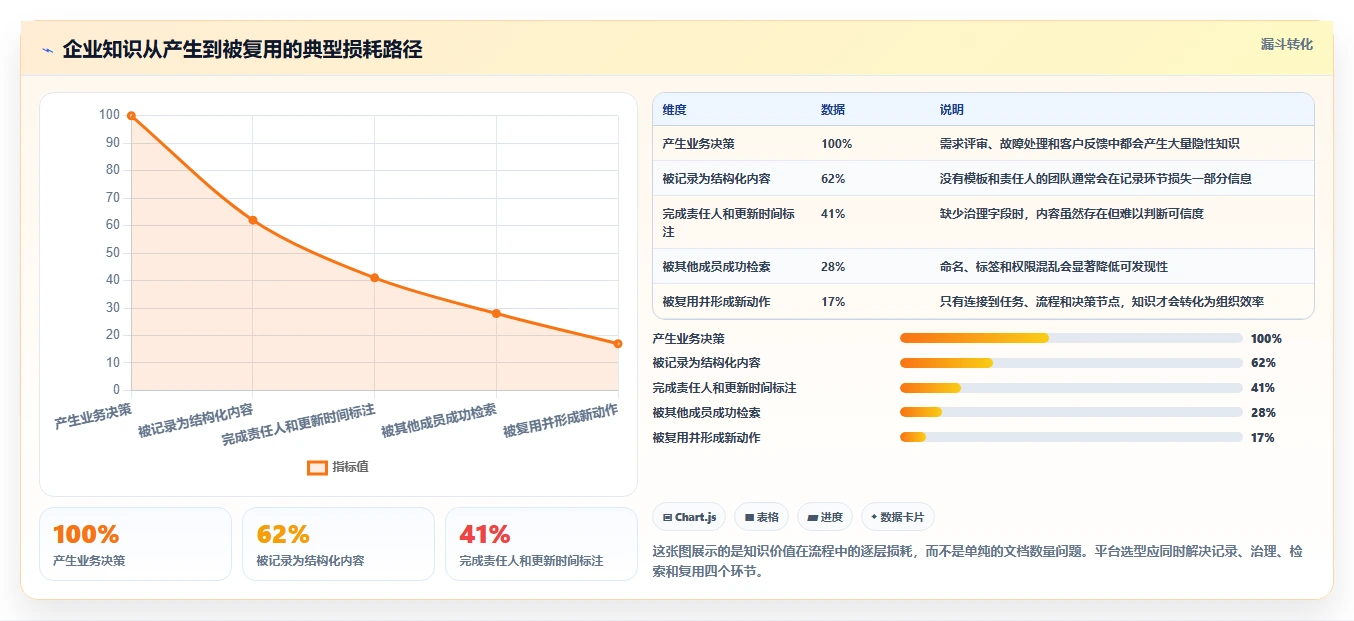Click the chart x-axis label 被复用并形成新动作
Screen dimensions: 1354x621
[x=560, y=421]
